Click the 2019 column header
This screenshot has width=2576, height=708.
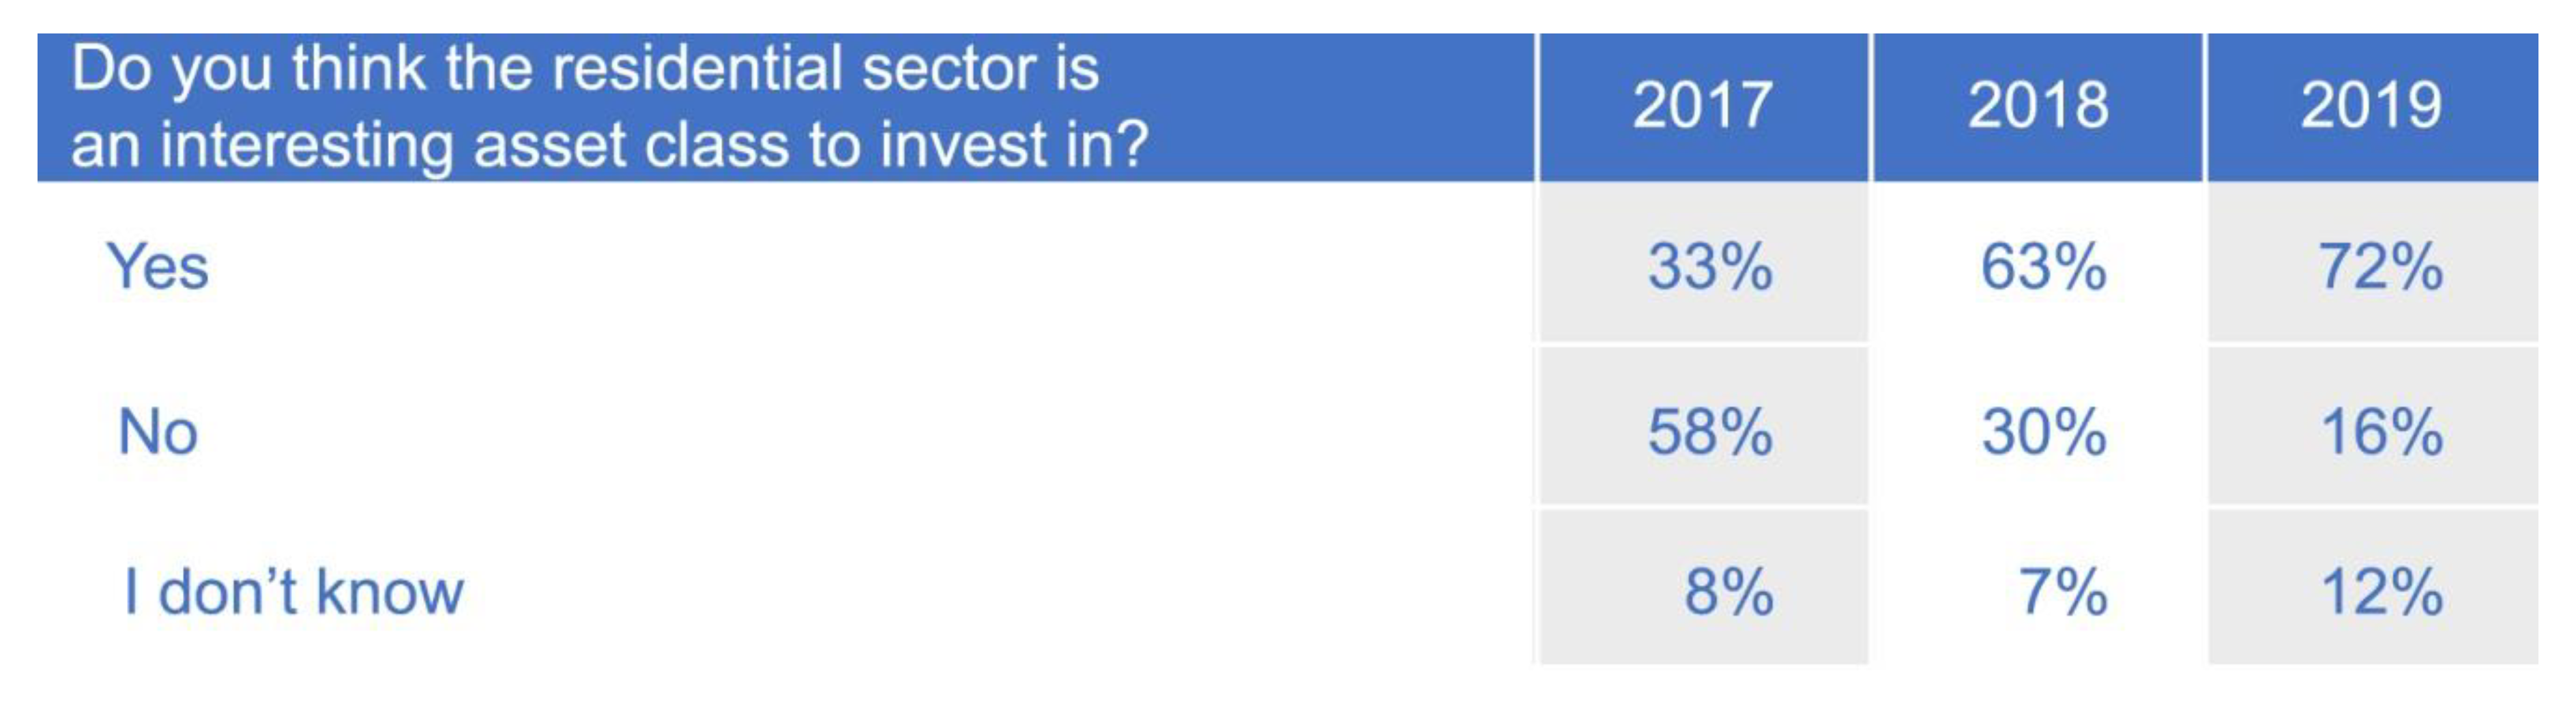coord(2371,105)
